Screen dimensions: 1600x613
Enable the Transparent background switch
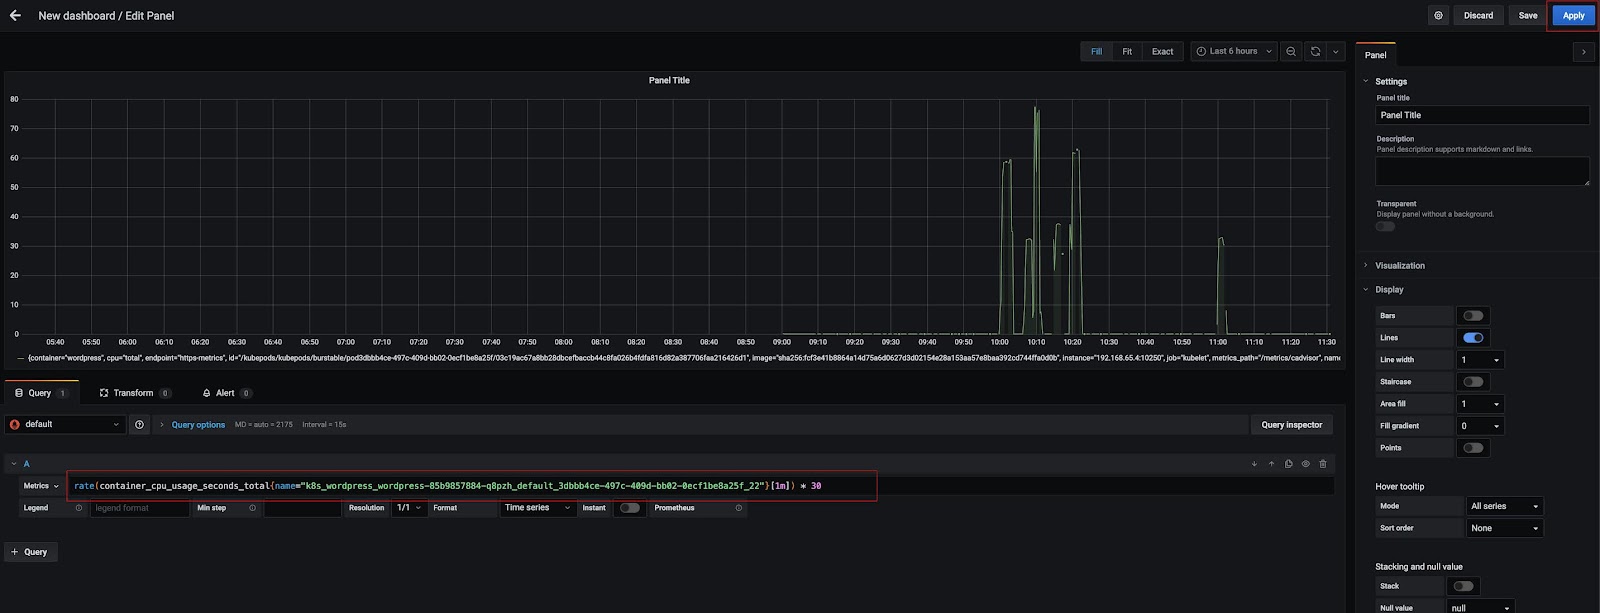(1385, 226)
